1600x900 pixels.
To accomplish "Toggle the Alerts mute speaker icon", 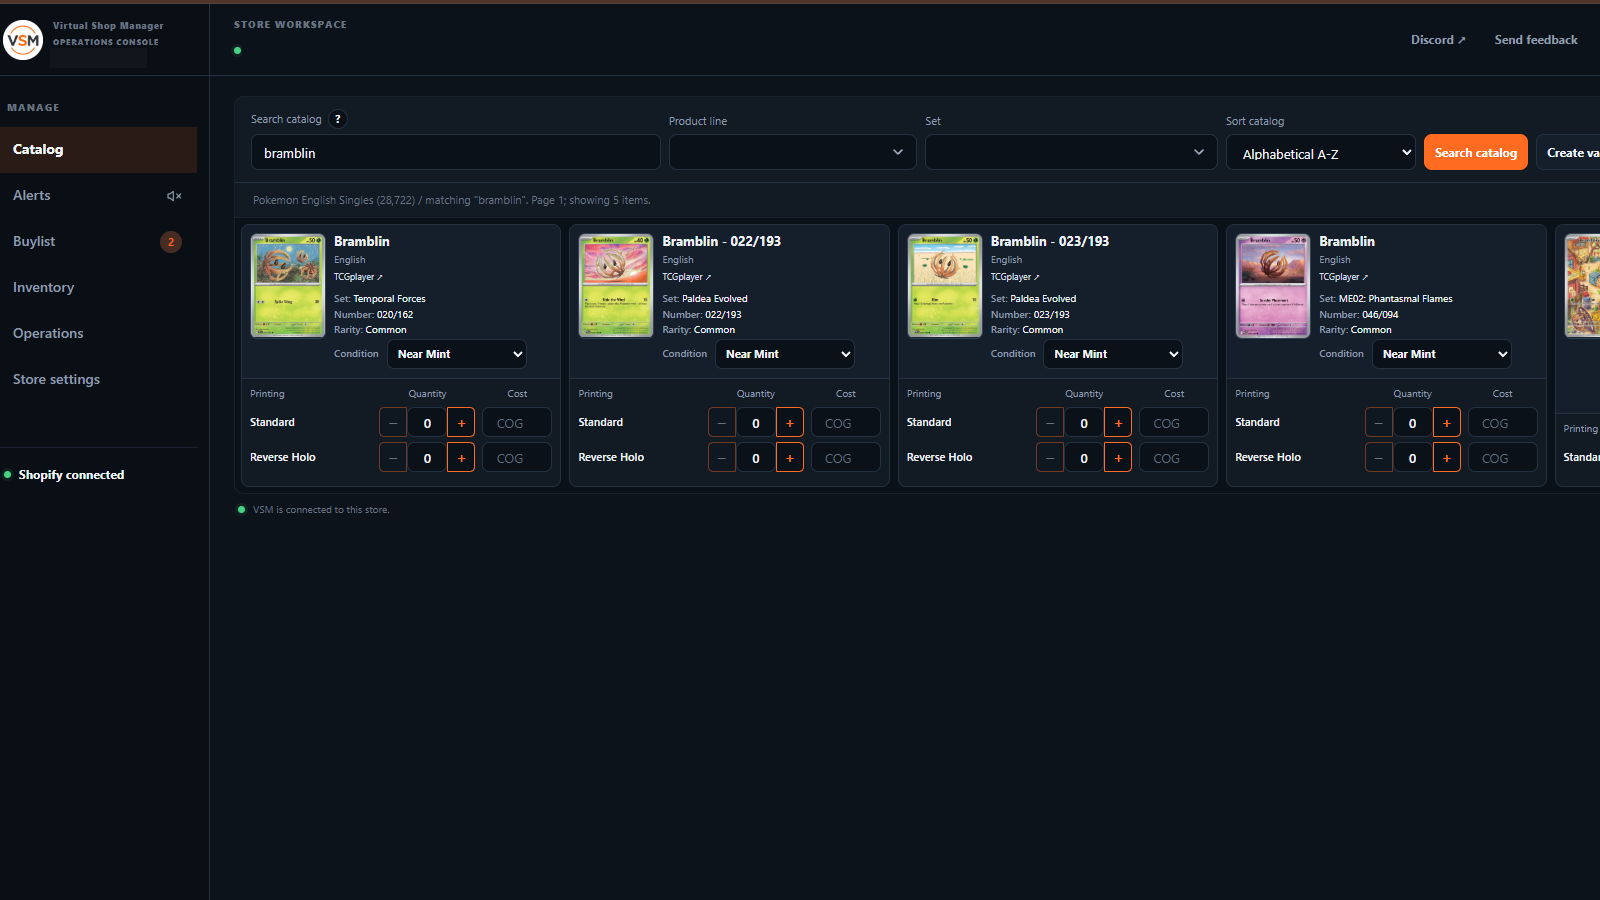I will pos(174,196).
